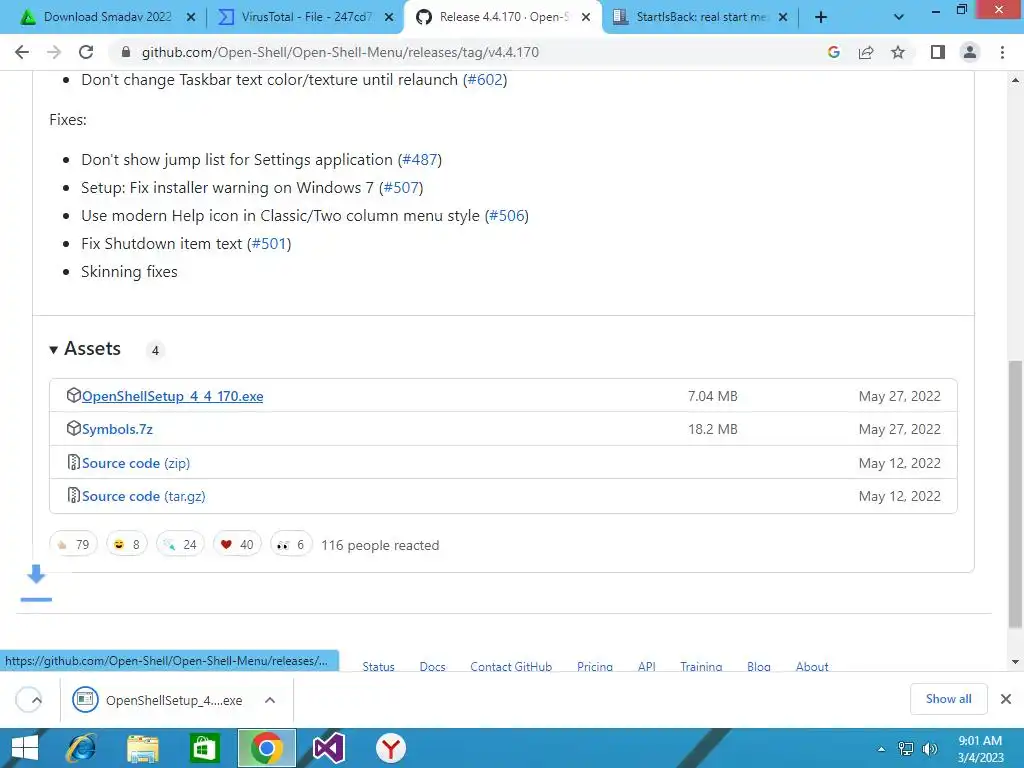The width and height of the screenshot is (1024, 768).
Task: Toggle laugh reaction with 8
Action: [127, 545]
